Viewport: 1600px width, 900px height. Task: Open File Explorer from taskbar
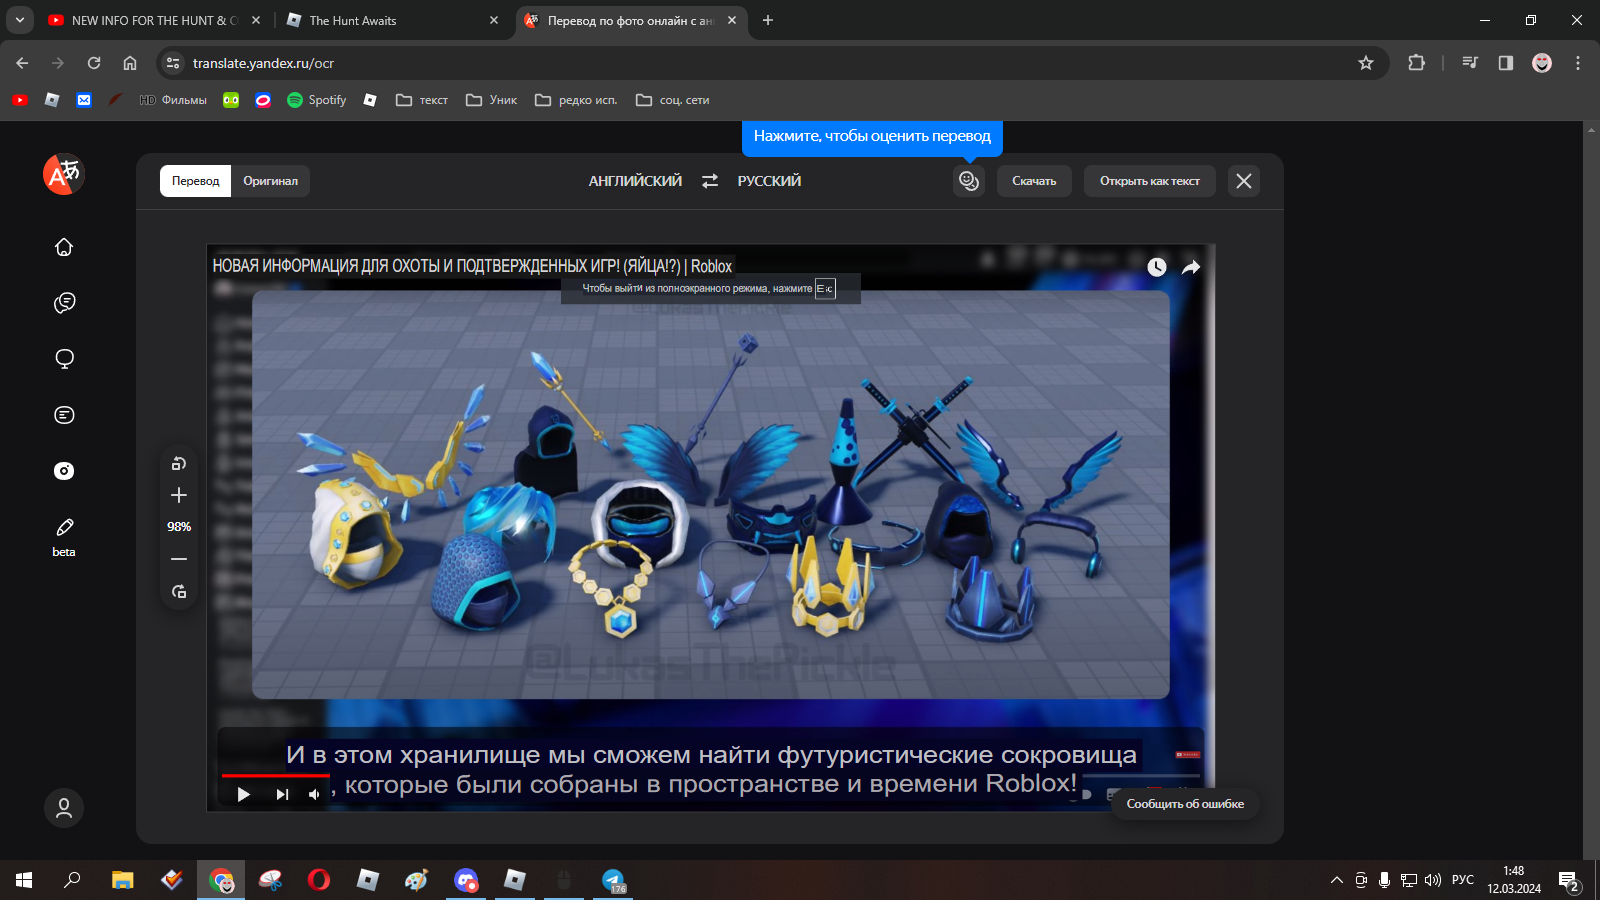pyautogui.click(x=122, y=880)
